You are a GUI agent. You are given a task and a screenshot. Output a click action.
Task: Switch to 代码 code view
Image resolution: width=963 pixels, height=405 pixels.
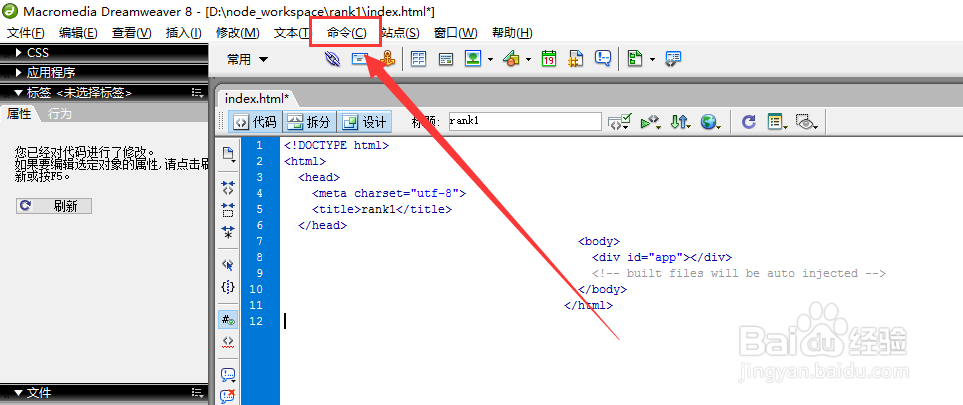coord(256,122)
